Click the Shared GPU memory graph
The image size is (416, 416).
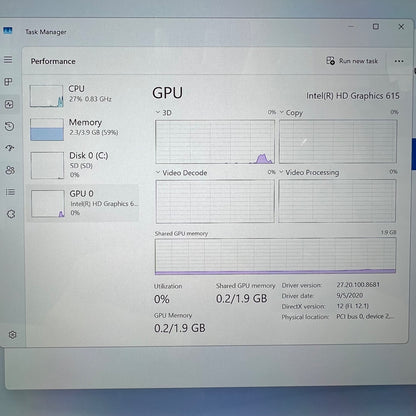(x=276, y=256)
